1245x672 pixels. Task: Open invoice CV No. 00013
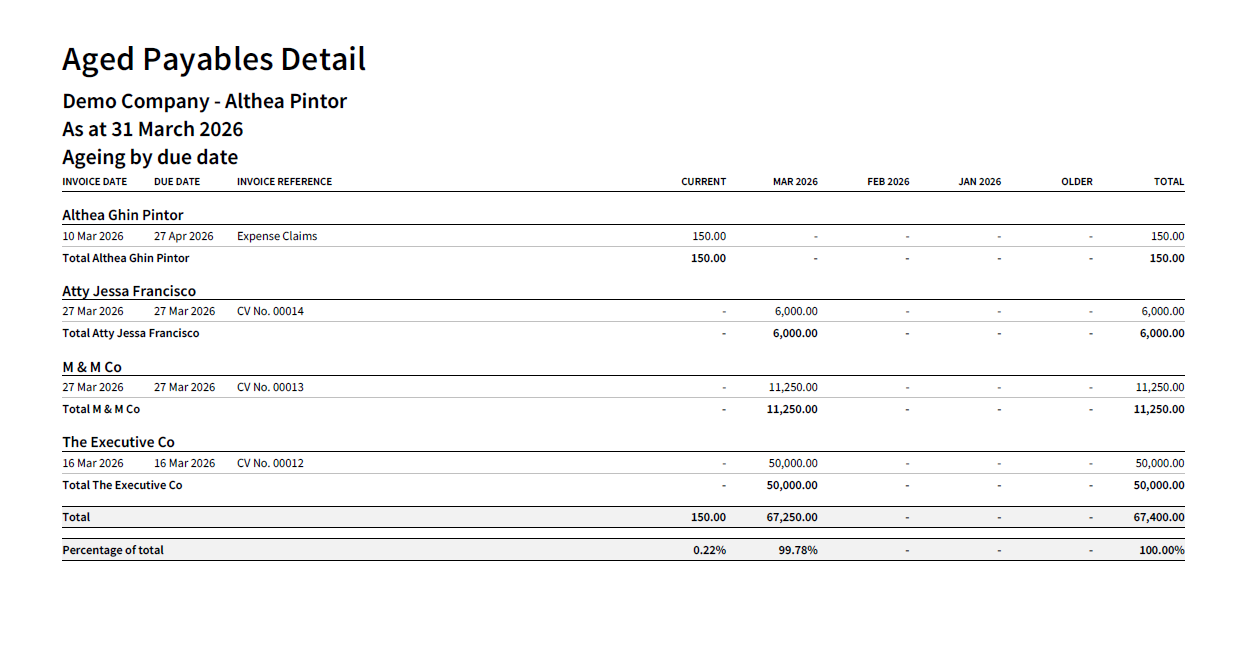tap(270, 387)
